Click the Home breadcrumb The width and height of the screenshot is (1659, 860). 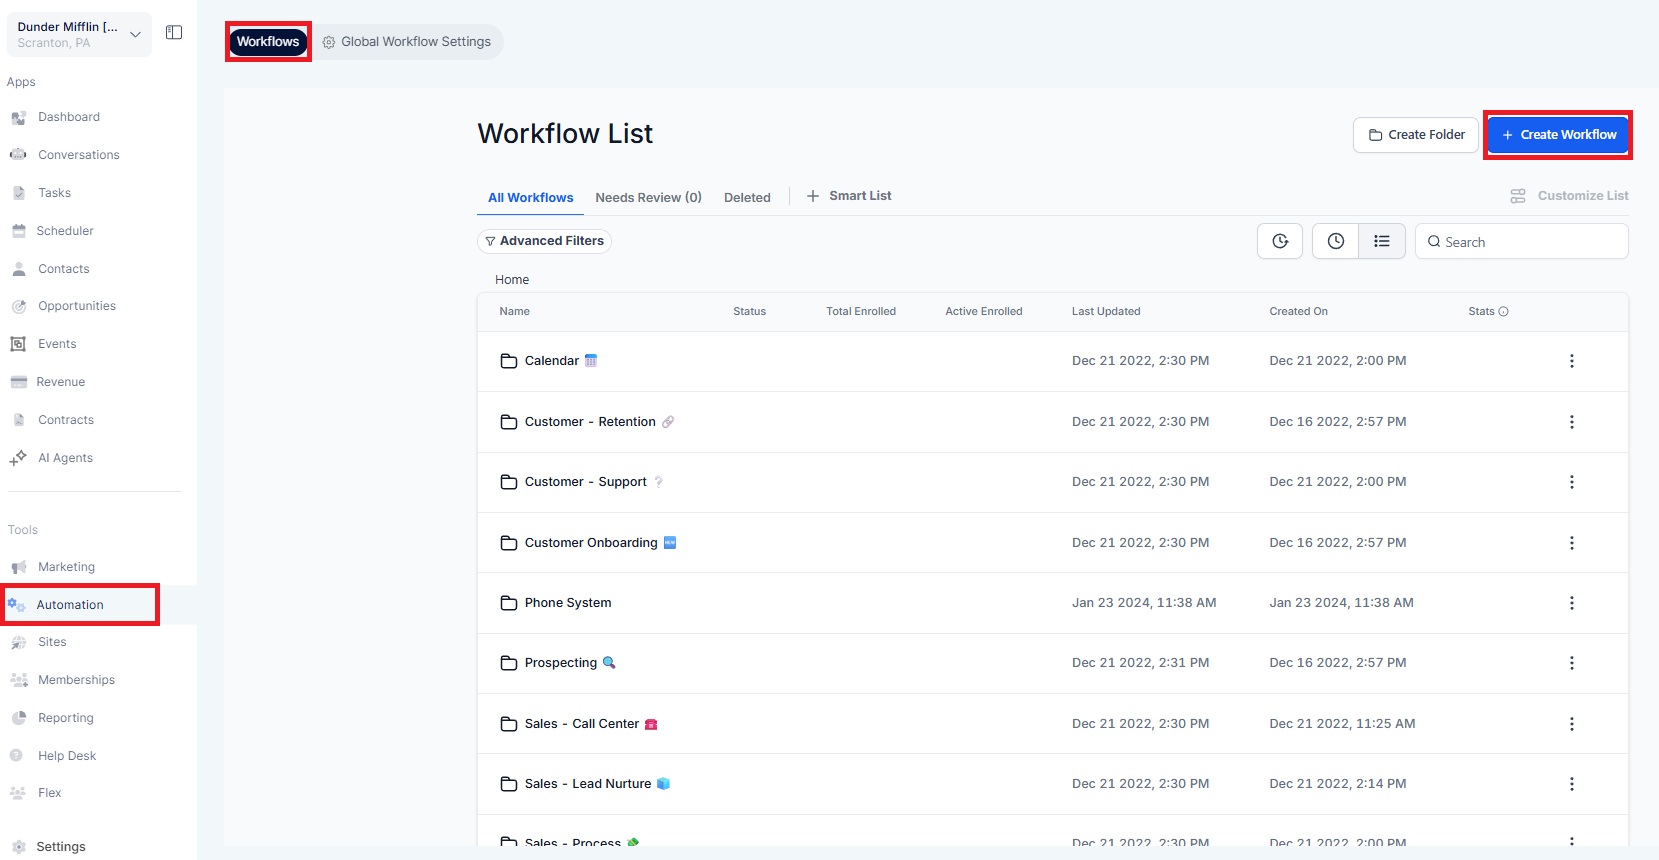tap(512, 280)
